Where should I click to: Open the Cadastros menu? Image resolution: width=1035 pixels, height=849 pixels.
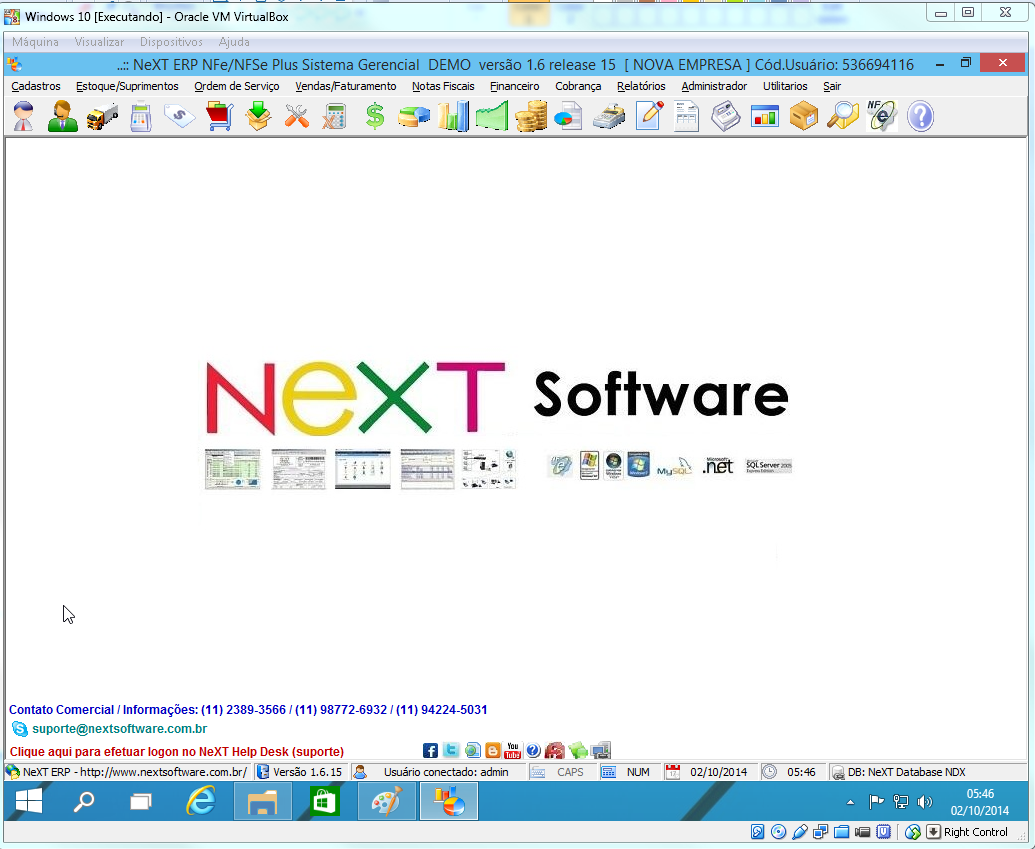pyautogui.click(x=35, y=86)
